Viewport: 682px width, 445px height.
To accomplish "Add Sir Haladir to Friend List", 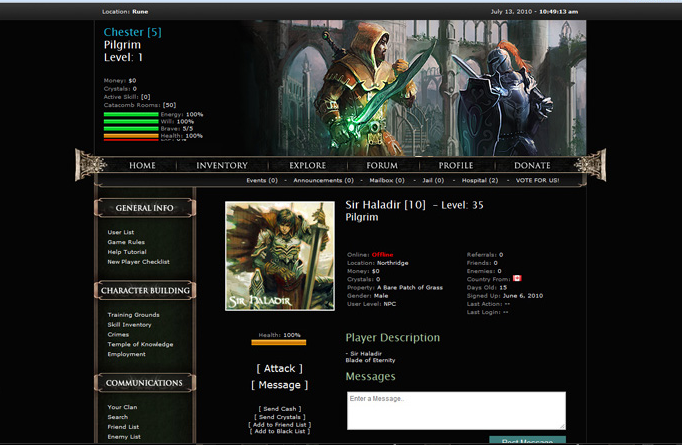I will click(280, 425).
